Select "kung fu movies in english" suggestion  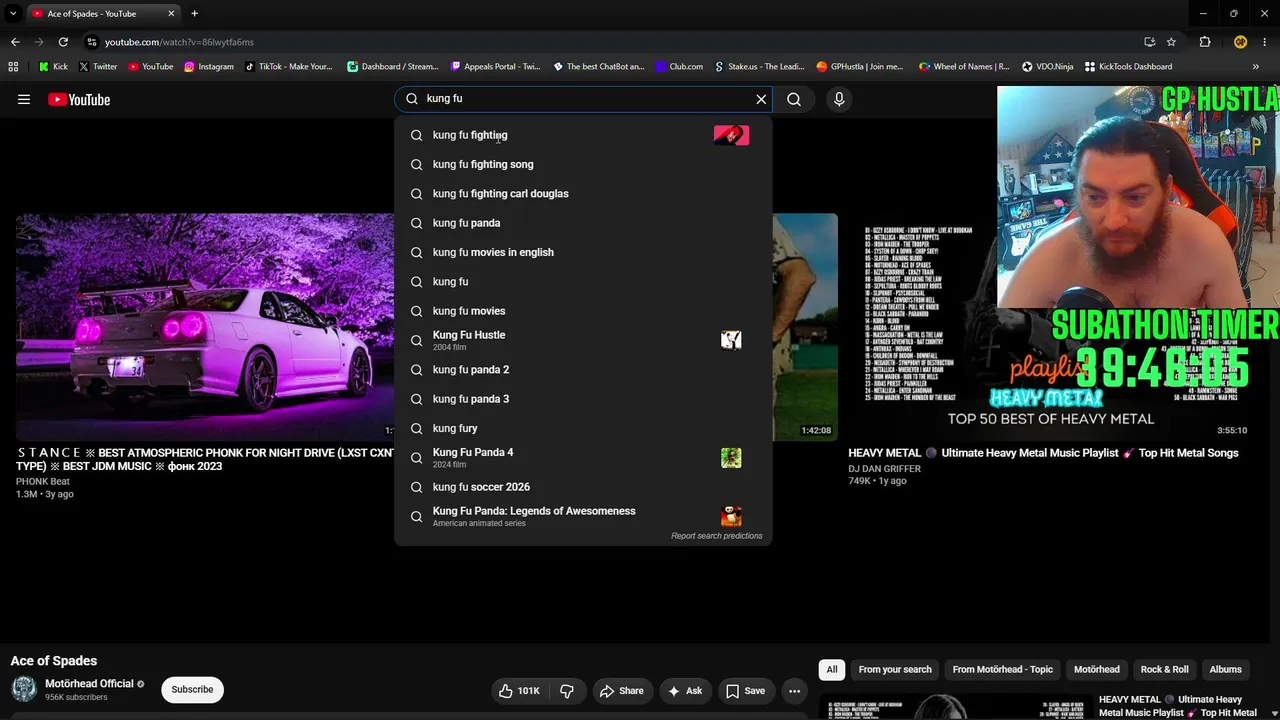[583, 252]
